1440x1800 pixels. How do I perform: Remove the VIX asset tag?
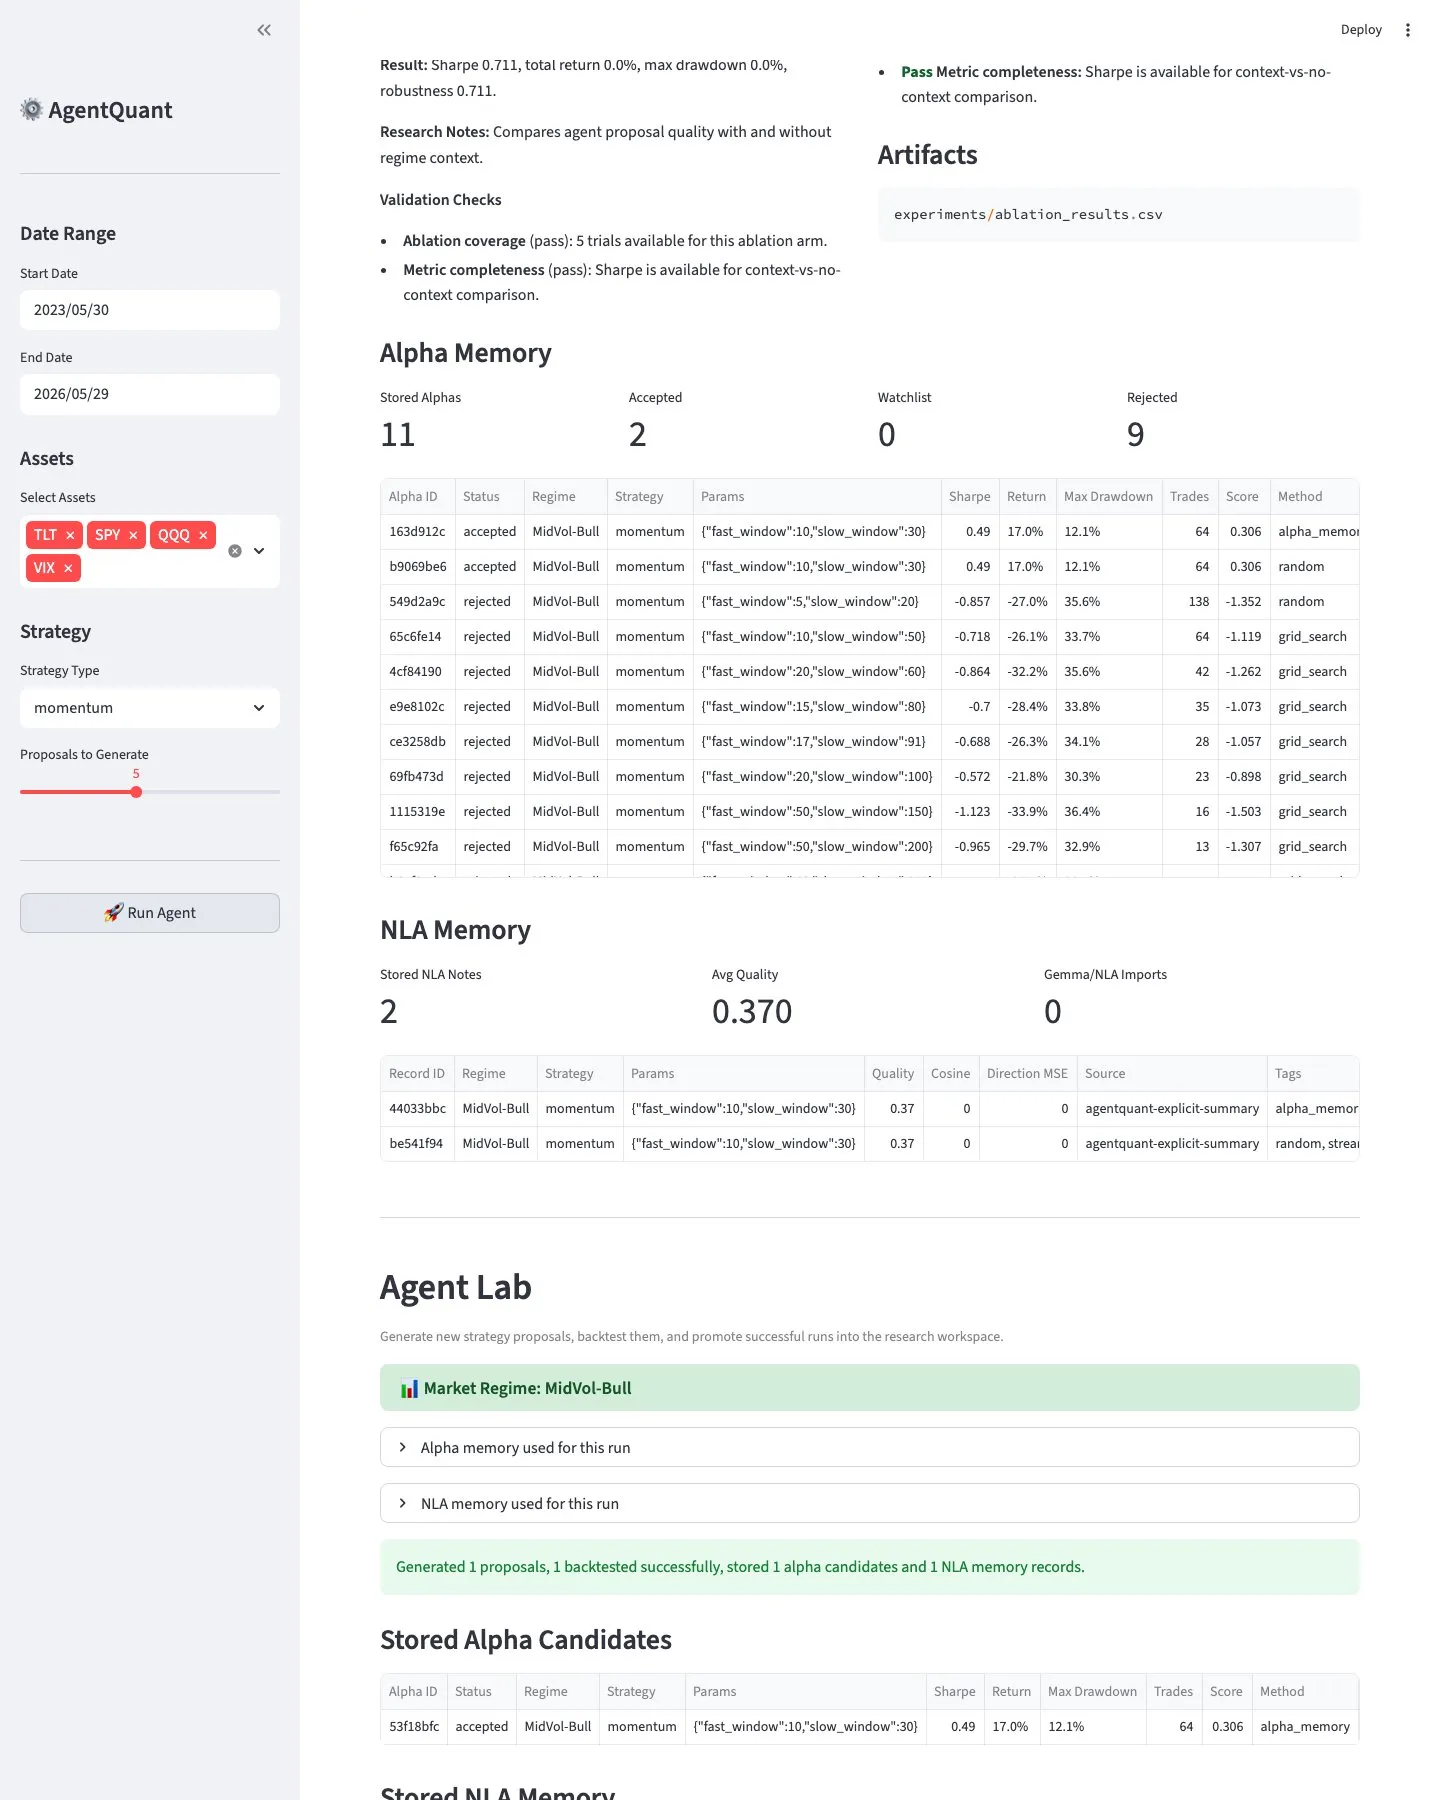coord(68,568)
